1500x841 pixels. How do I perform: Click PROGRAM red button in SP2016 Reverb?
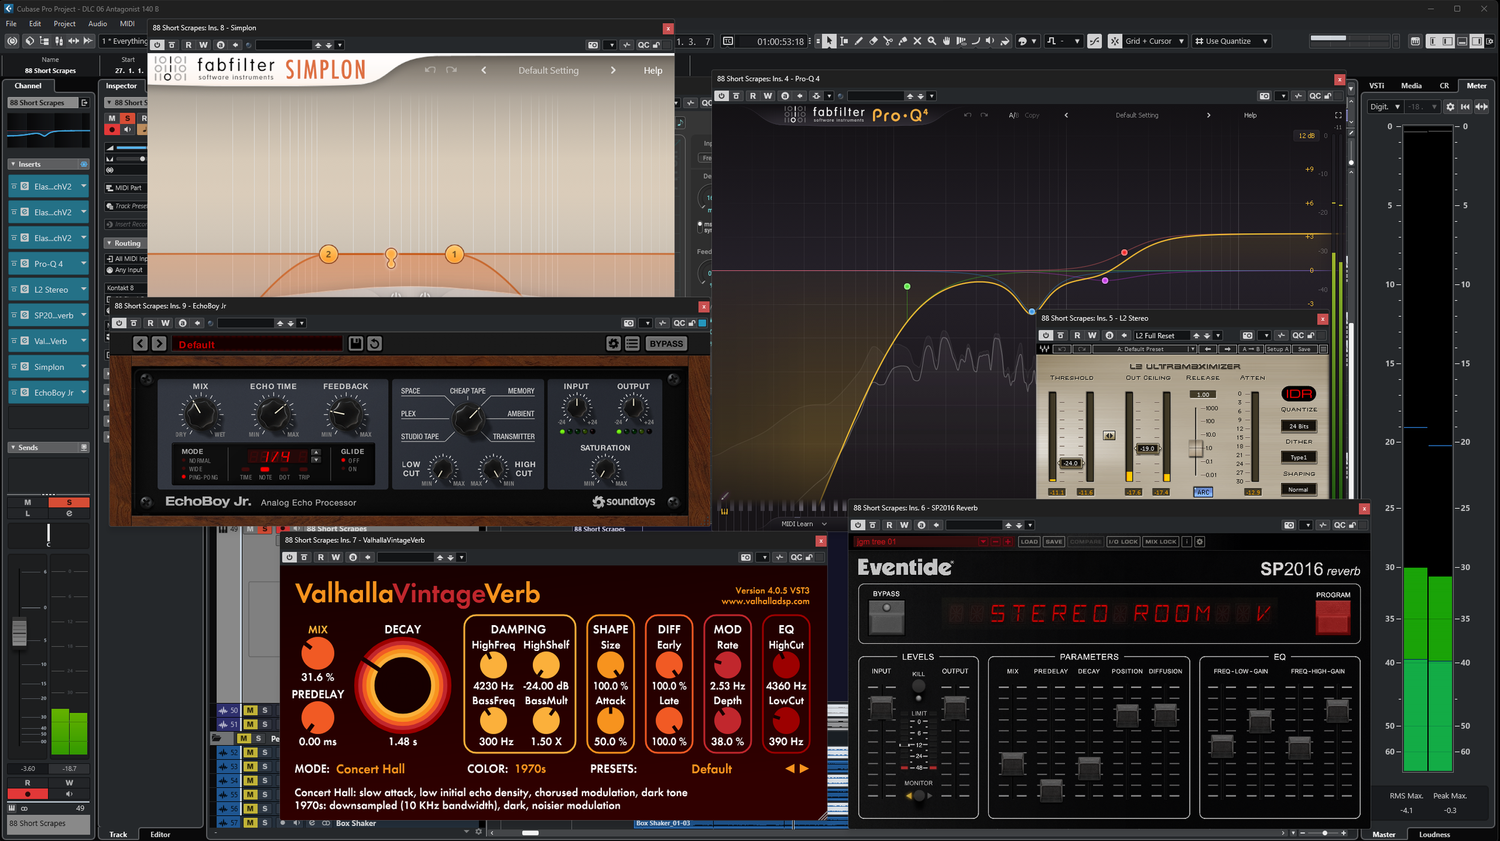1332,617
